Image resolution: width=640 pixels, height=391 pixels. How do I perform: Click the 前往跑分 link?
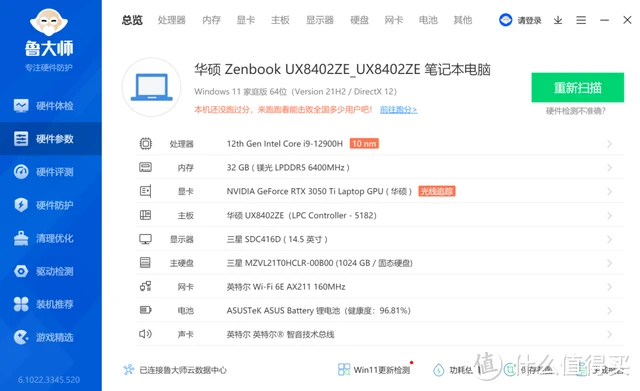click(x=398, y=109)
